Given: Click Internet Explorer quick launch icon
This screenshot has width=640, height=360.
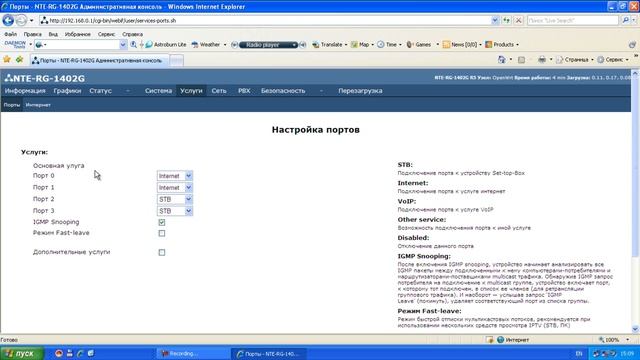Looking at the screenshot, I should 80,353.
